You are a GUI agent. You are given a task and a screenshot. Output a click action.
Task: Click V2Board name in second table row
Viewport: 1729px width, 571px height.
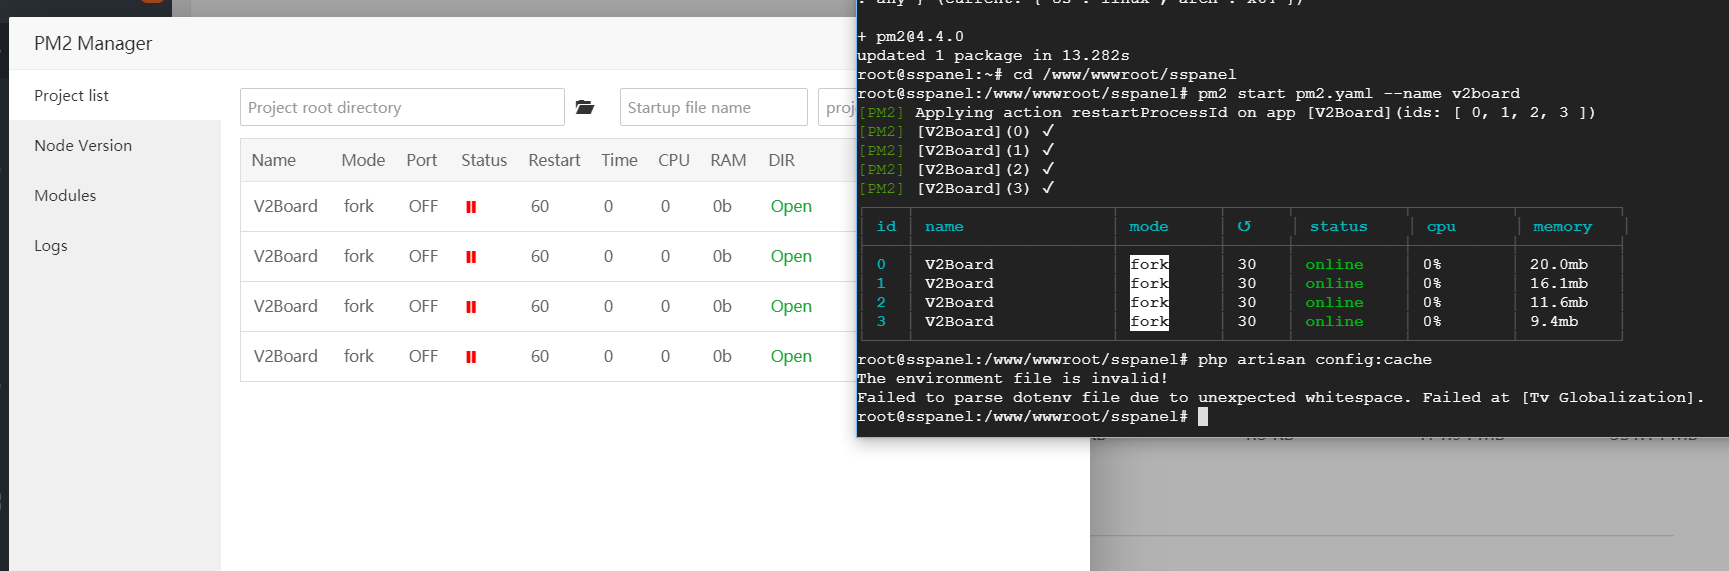coord(285,256)
